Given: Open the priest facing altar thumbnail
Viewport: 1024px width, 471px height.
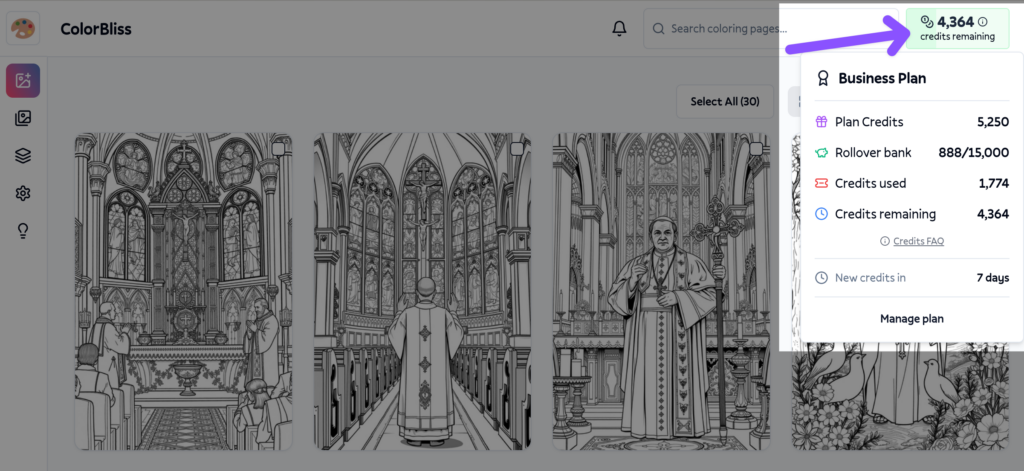Looking at the screenshot, I should pyautogui.click(x=423, y=291).
